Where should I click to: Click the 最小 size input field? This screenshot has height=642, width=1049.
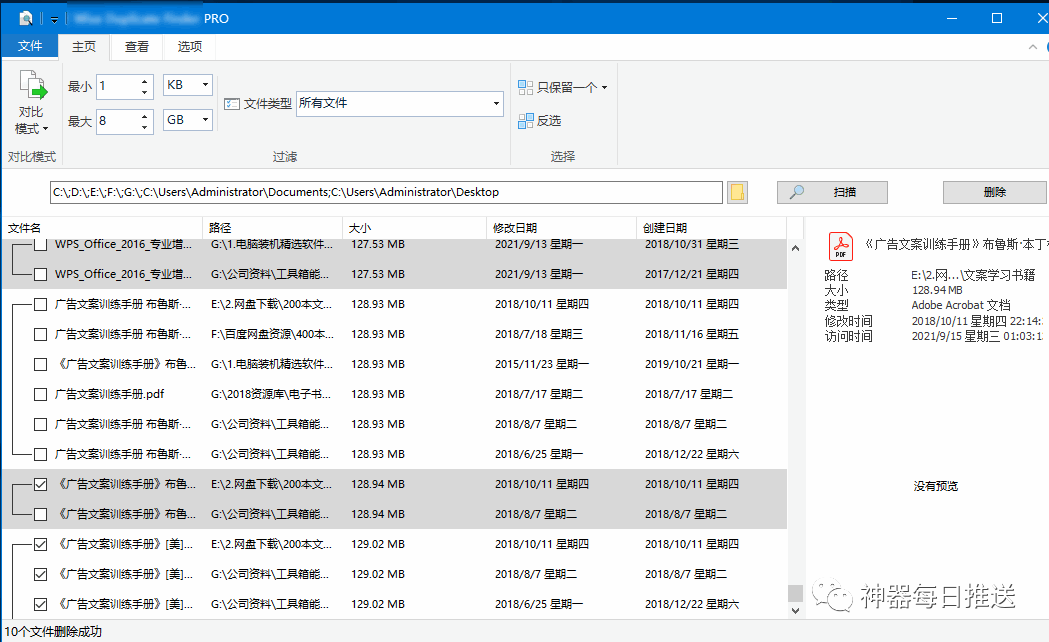pos(118,86)
